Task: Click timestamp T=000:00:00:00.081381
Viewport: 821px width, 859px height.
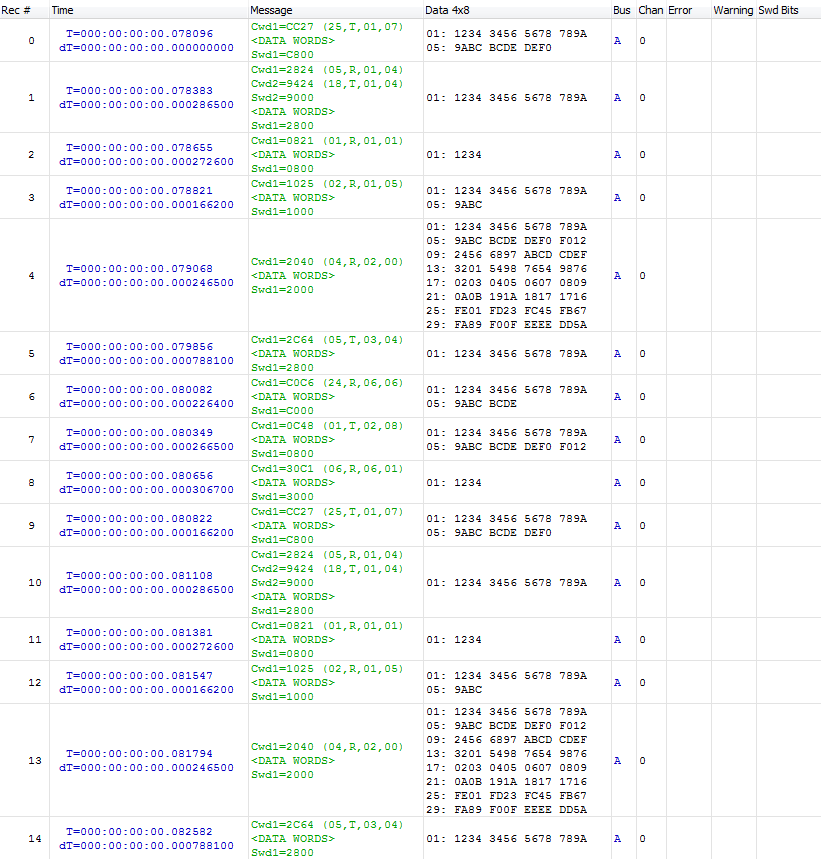Action: point(139,632)
